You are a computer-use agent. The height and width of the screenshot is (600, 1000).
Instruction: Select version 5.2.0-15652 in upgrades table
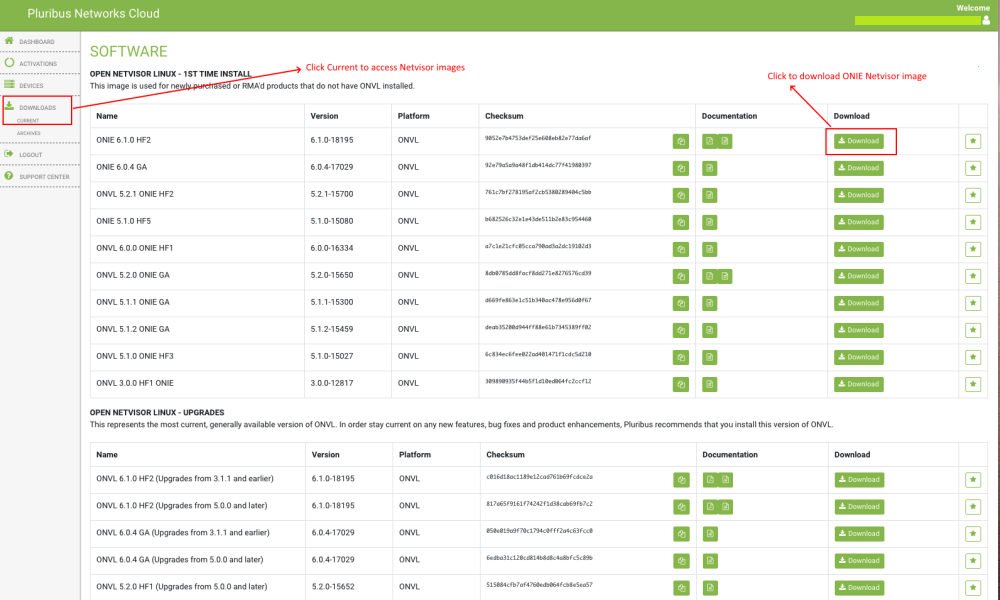point(333,587)
